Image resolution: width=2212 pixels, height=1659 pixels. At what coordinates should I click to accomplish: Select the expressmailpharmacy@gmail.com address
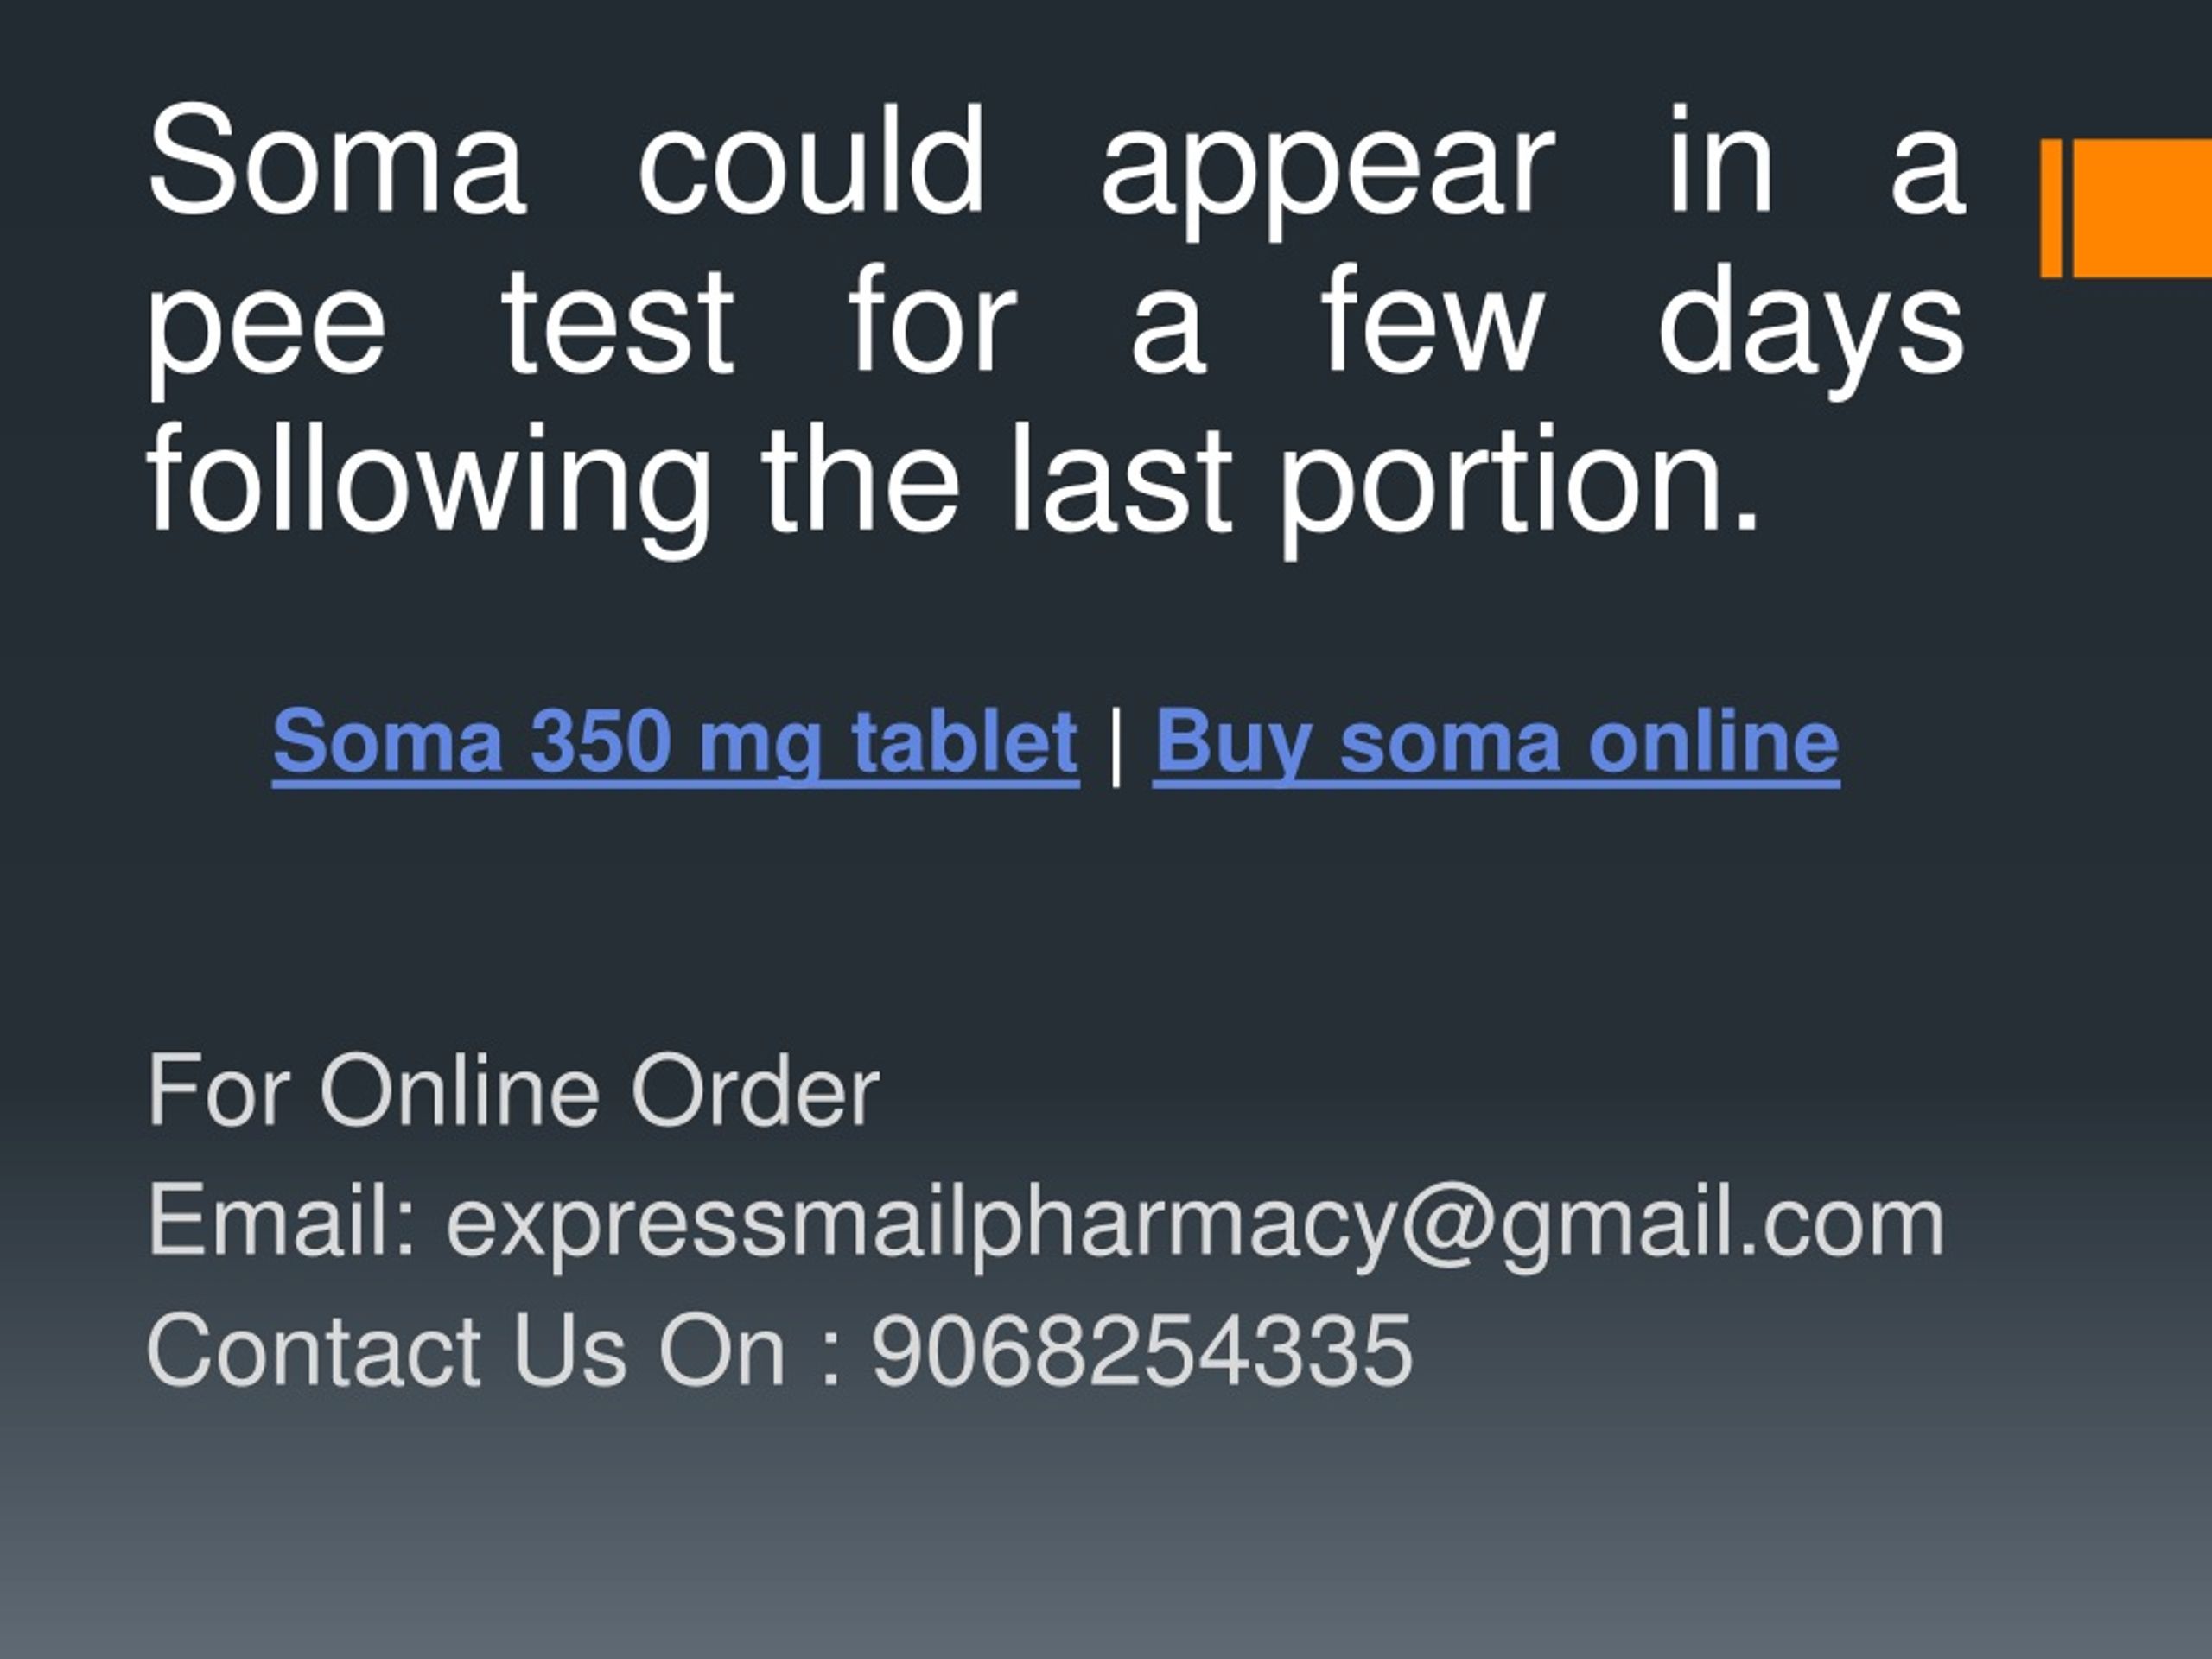point(1195,1224)
